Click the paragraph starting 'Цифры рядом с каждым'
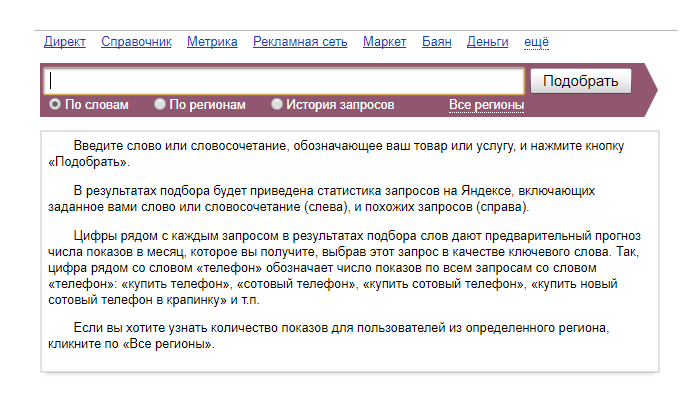 340,262
